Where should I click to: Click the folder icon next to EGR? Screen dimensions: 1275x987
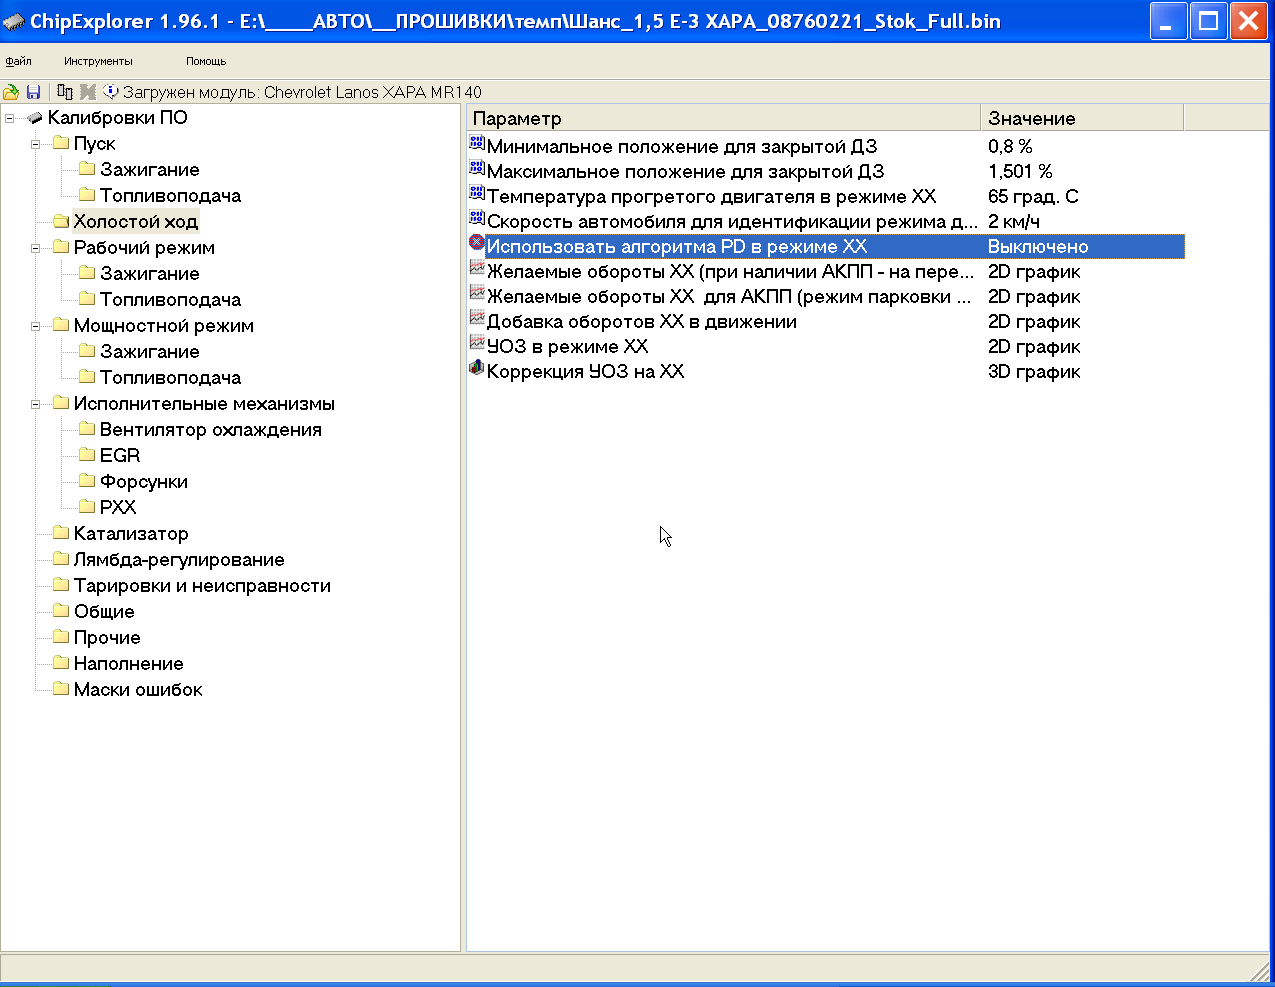tap(87, 455)
